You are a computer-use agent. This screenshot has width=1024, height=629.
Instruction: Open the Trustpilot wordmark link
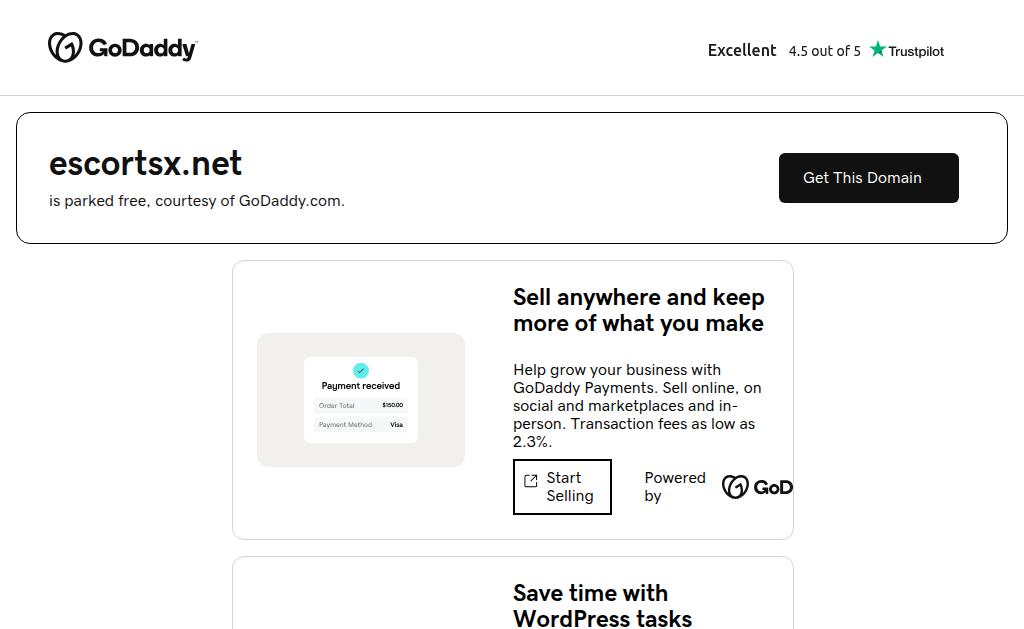pyautogui.click(x=916, y=51)
